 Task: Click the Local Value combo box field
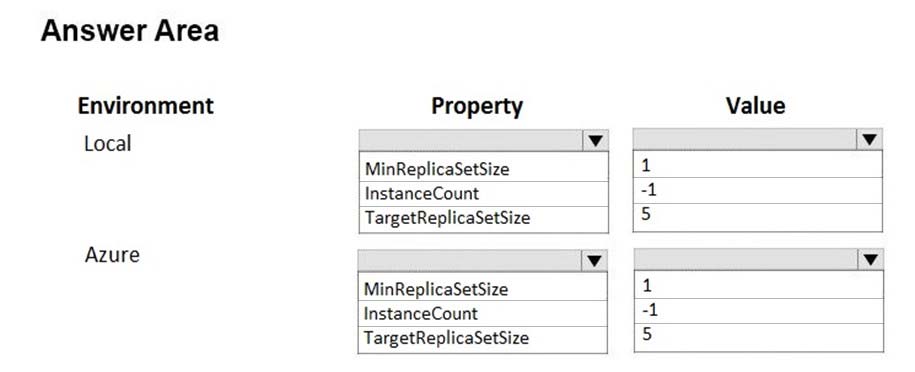tap(757, 140)
